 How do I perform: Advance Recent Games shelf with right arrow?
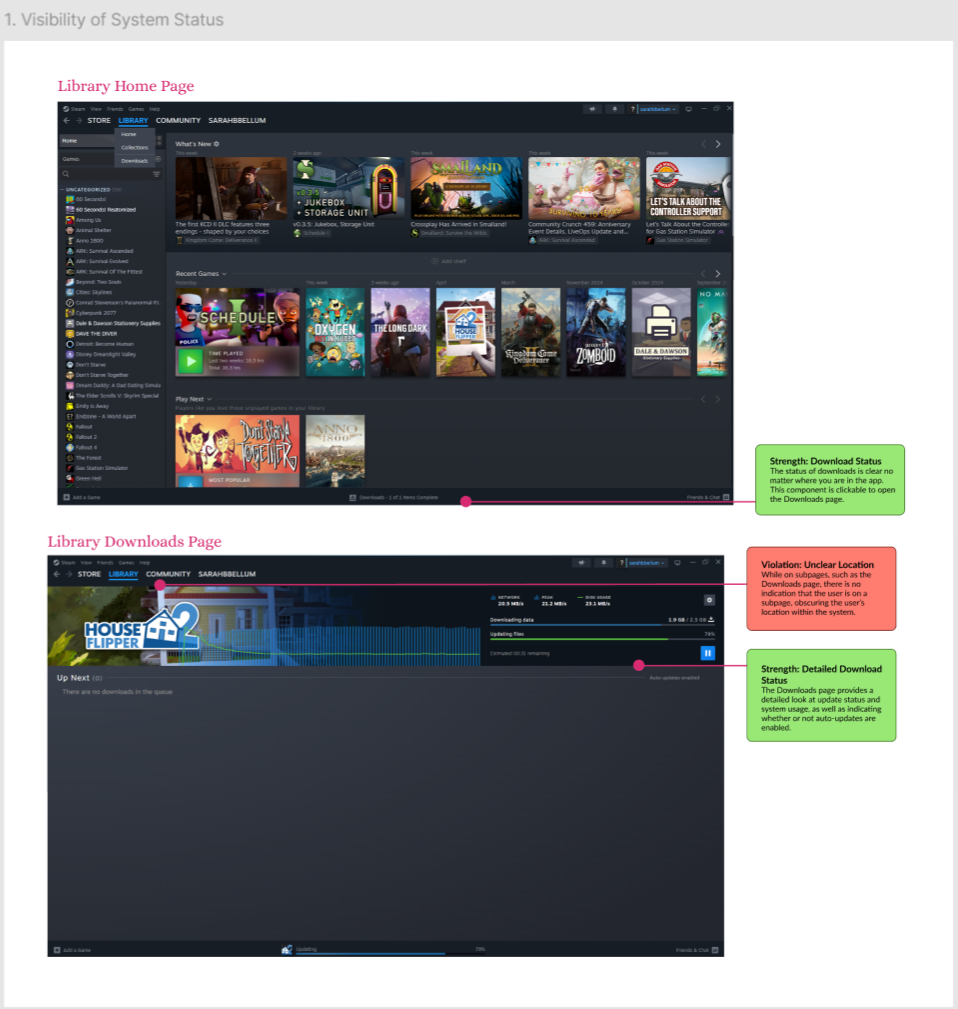tap(718, 273)
